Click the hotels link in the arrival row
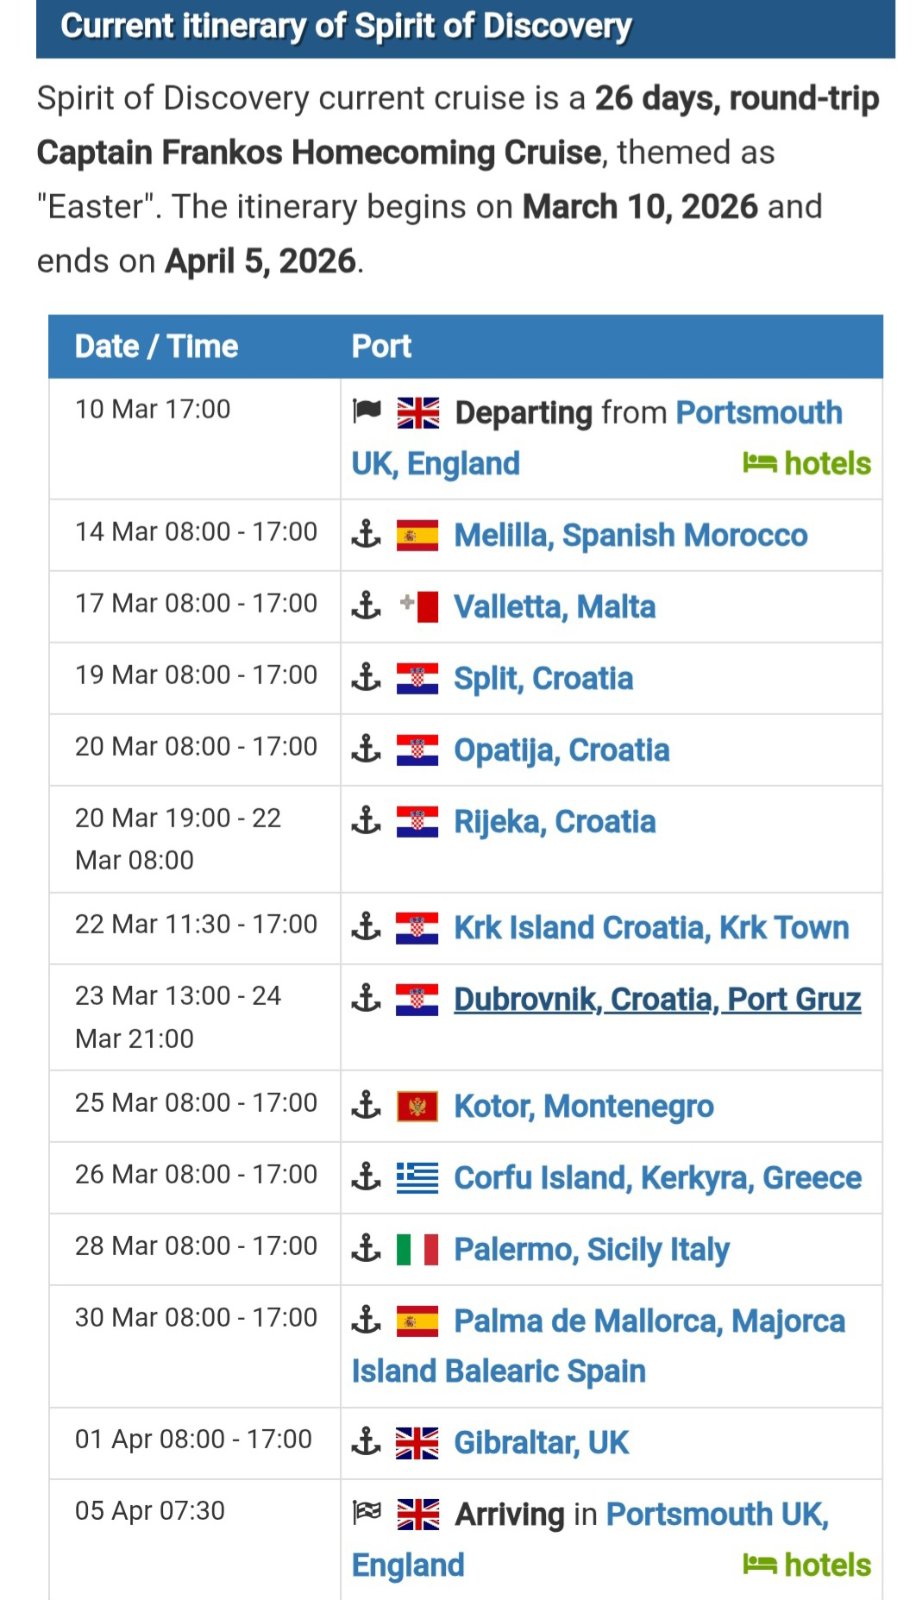Screen dimensions: 922x1600 (807, 1565)
